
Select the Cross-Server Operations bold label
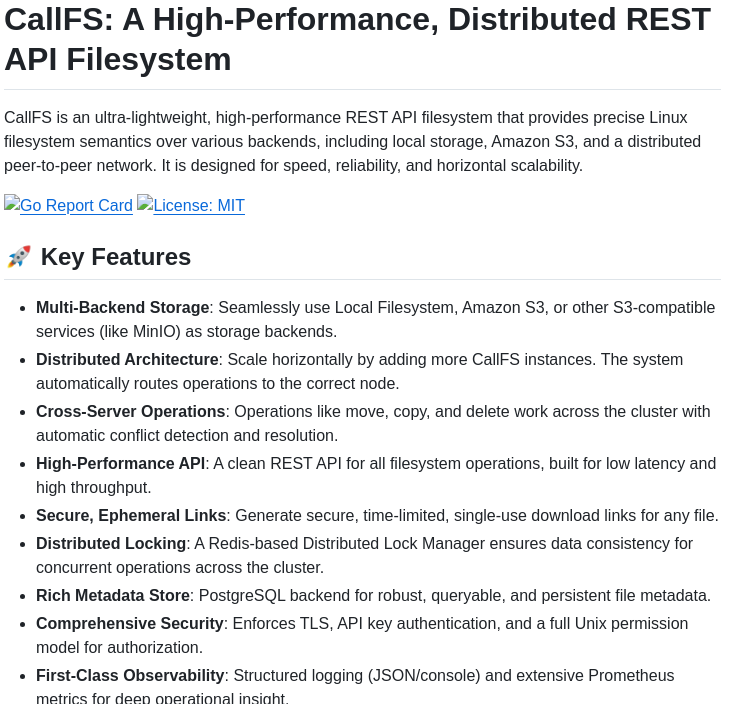pos(130,412)
